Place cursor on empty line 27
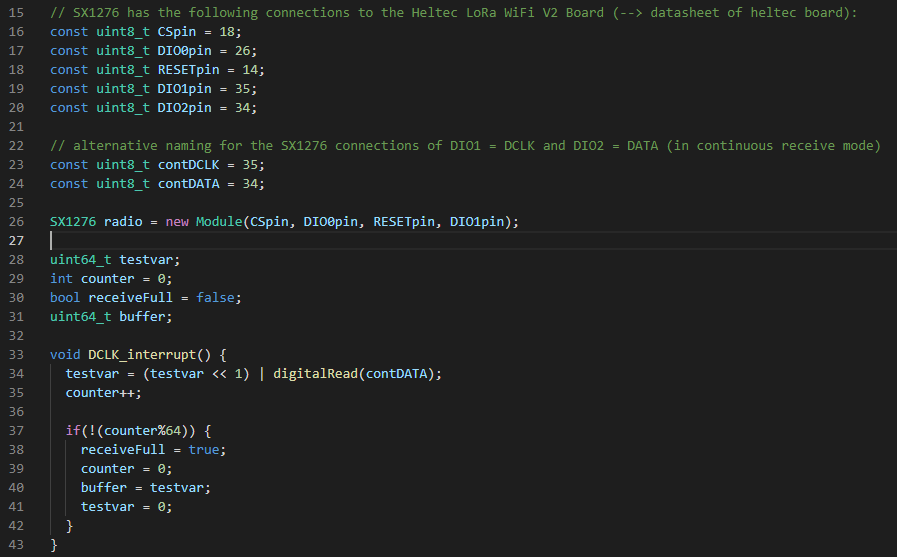Viewport: 897px width, 557px height. 473,241
